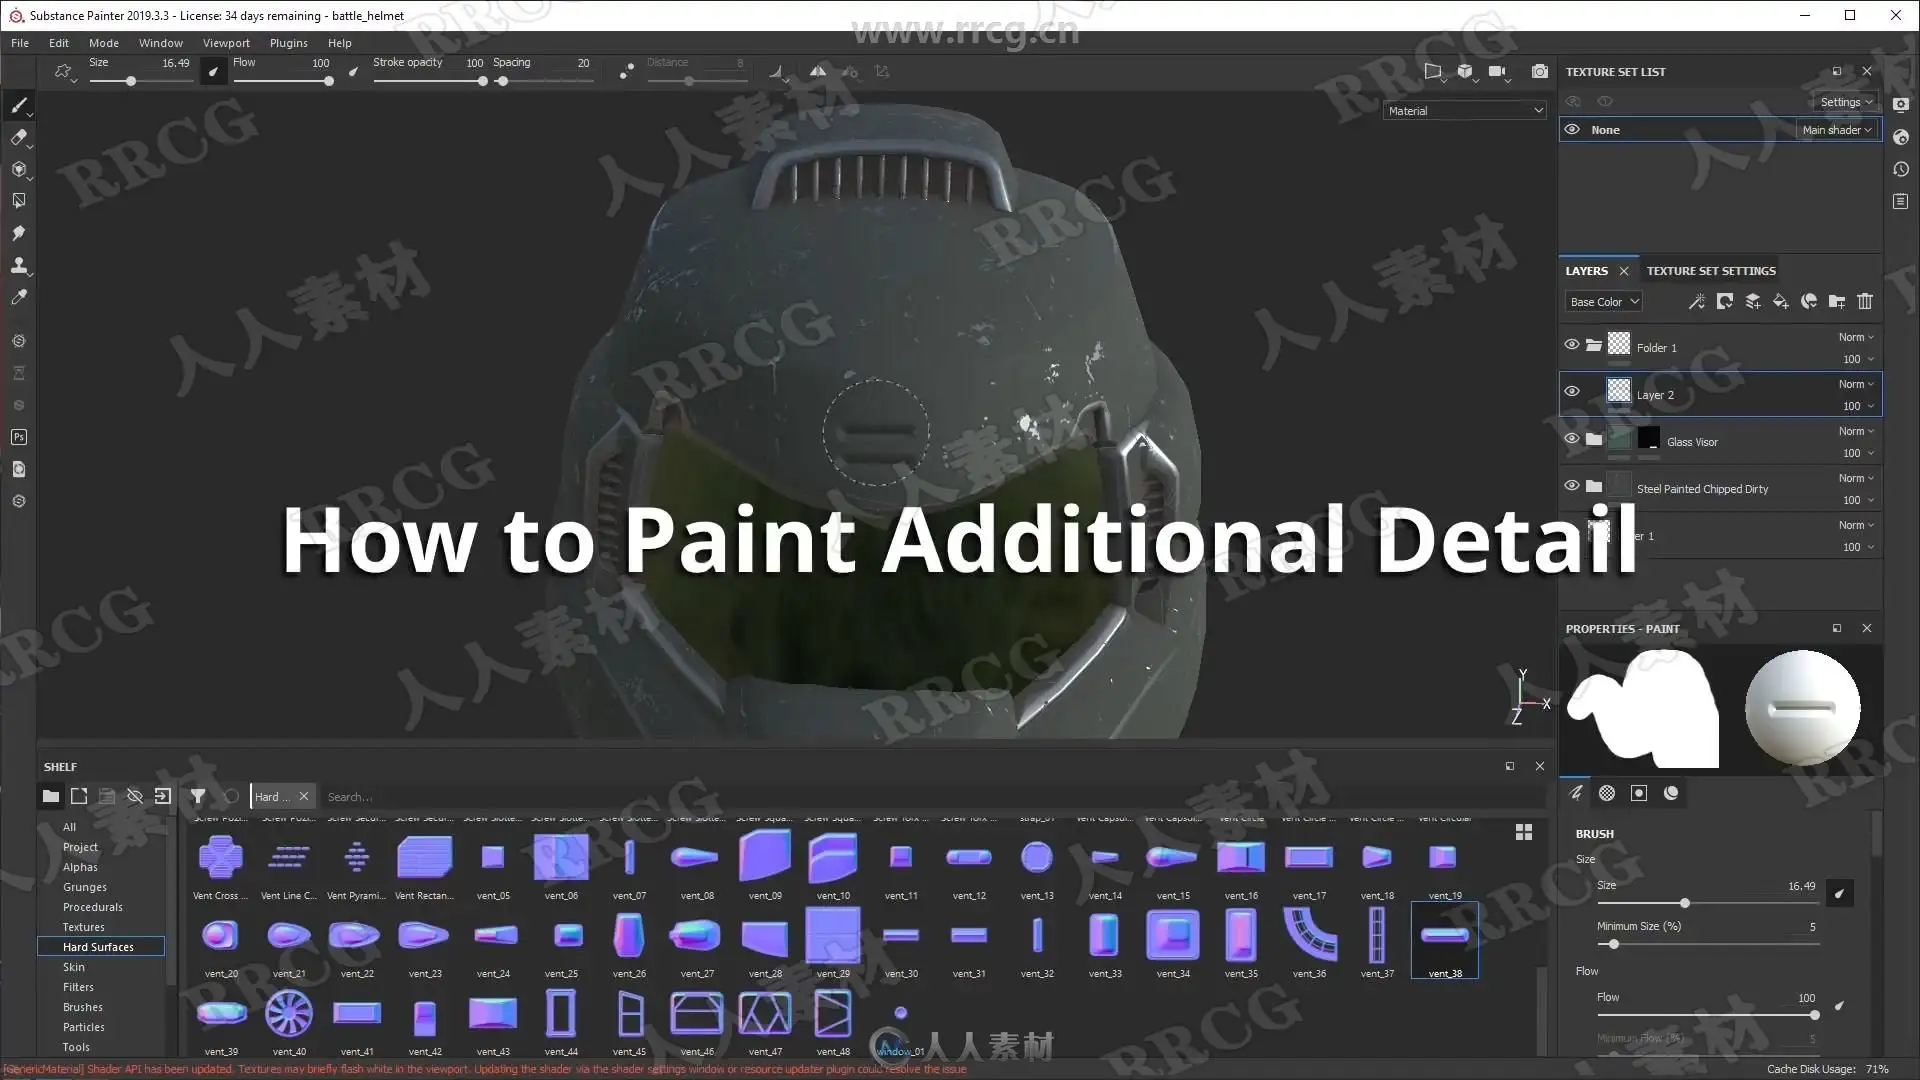The width and height of the screenshot is (1920, 1080).
Task: Toggle visibility of Glass Visor layer
Action: (x=1572, y=439)
